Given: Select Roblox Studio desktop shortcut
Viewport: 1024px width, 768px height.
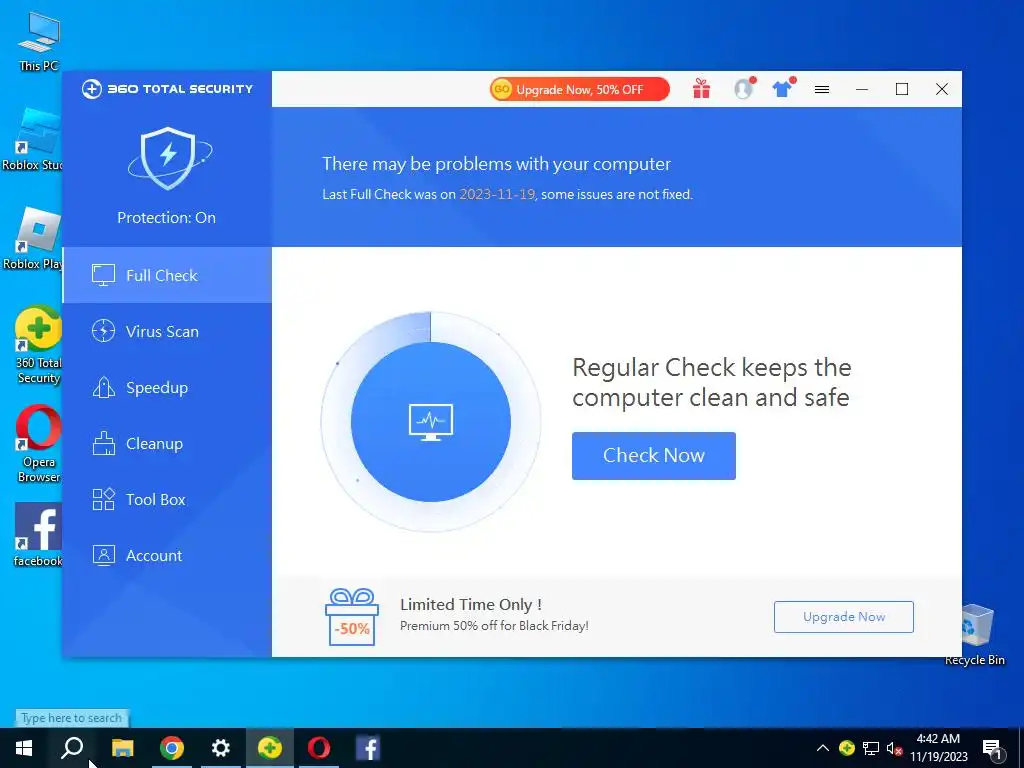Looking at the screenshot, I should [x=33, y=140].
